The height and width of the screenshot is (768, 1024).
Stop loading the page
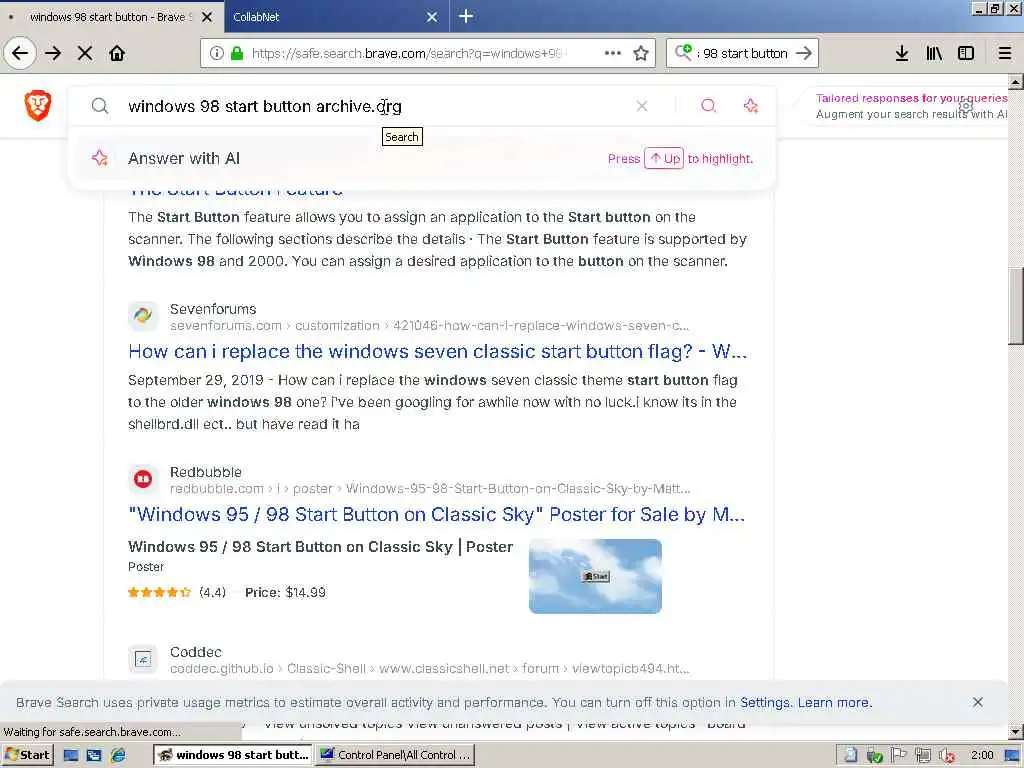[85, 53]
